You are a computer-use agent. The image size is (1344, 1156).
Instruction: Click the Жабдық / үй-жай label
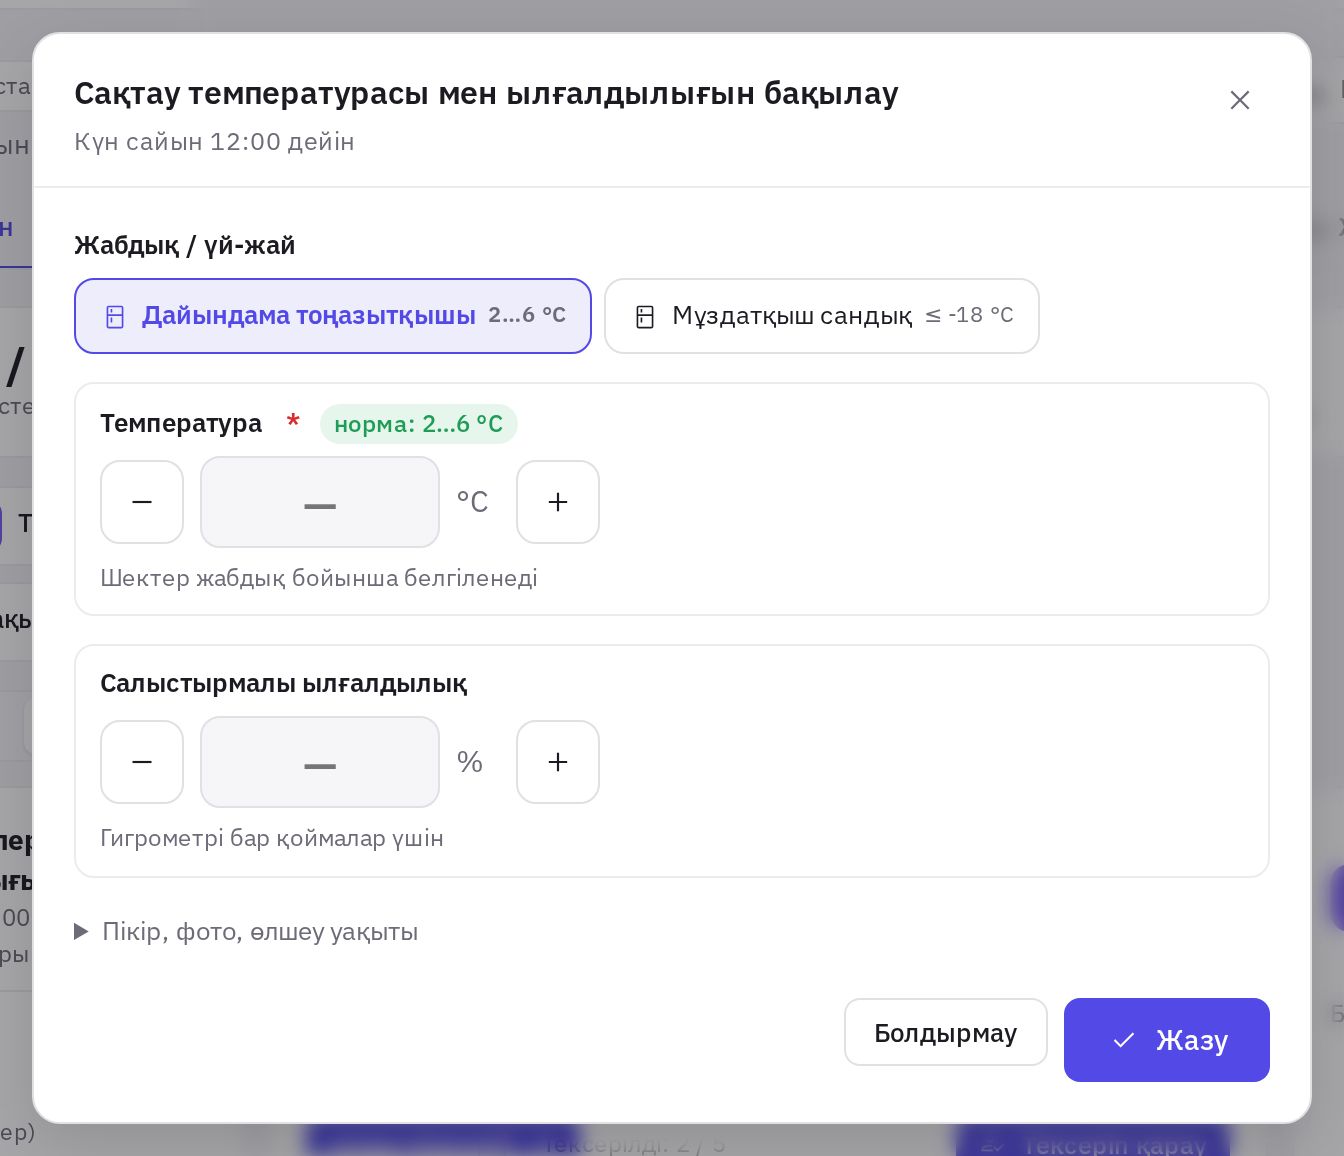pyautogui.click(x=185, y=245)
